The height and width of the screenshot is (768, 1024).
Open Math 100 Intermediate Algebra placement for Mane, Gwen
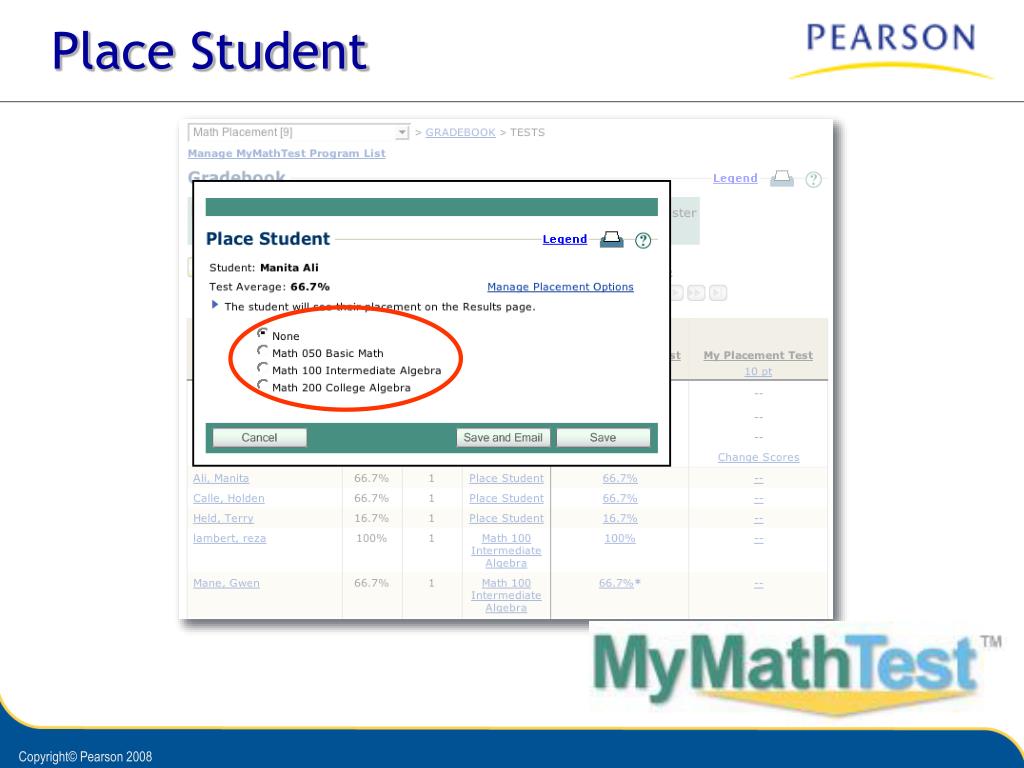click(x=506, y=596)
